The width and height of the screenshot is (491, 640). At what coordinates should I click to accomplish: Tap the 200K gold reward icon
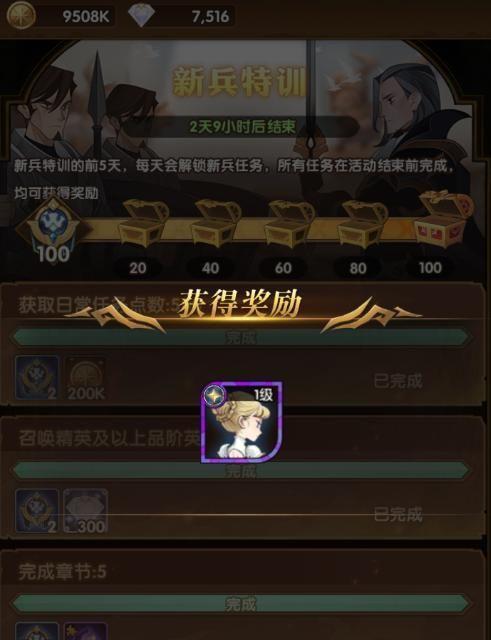click(86, 378)
